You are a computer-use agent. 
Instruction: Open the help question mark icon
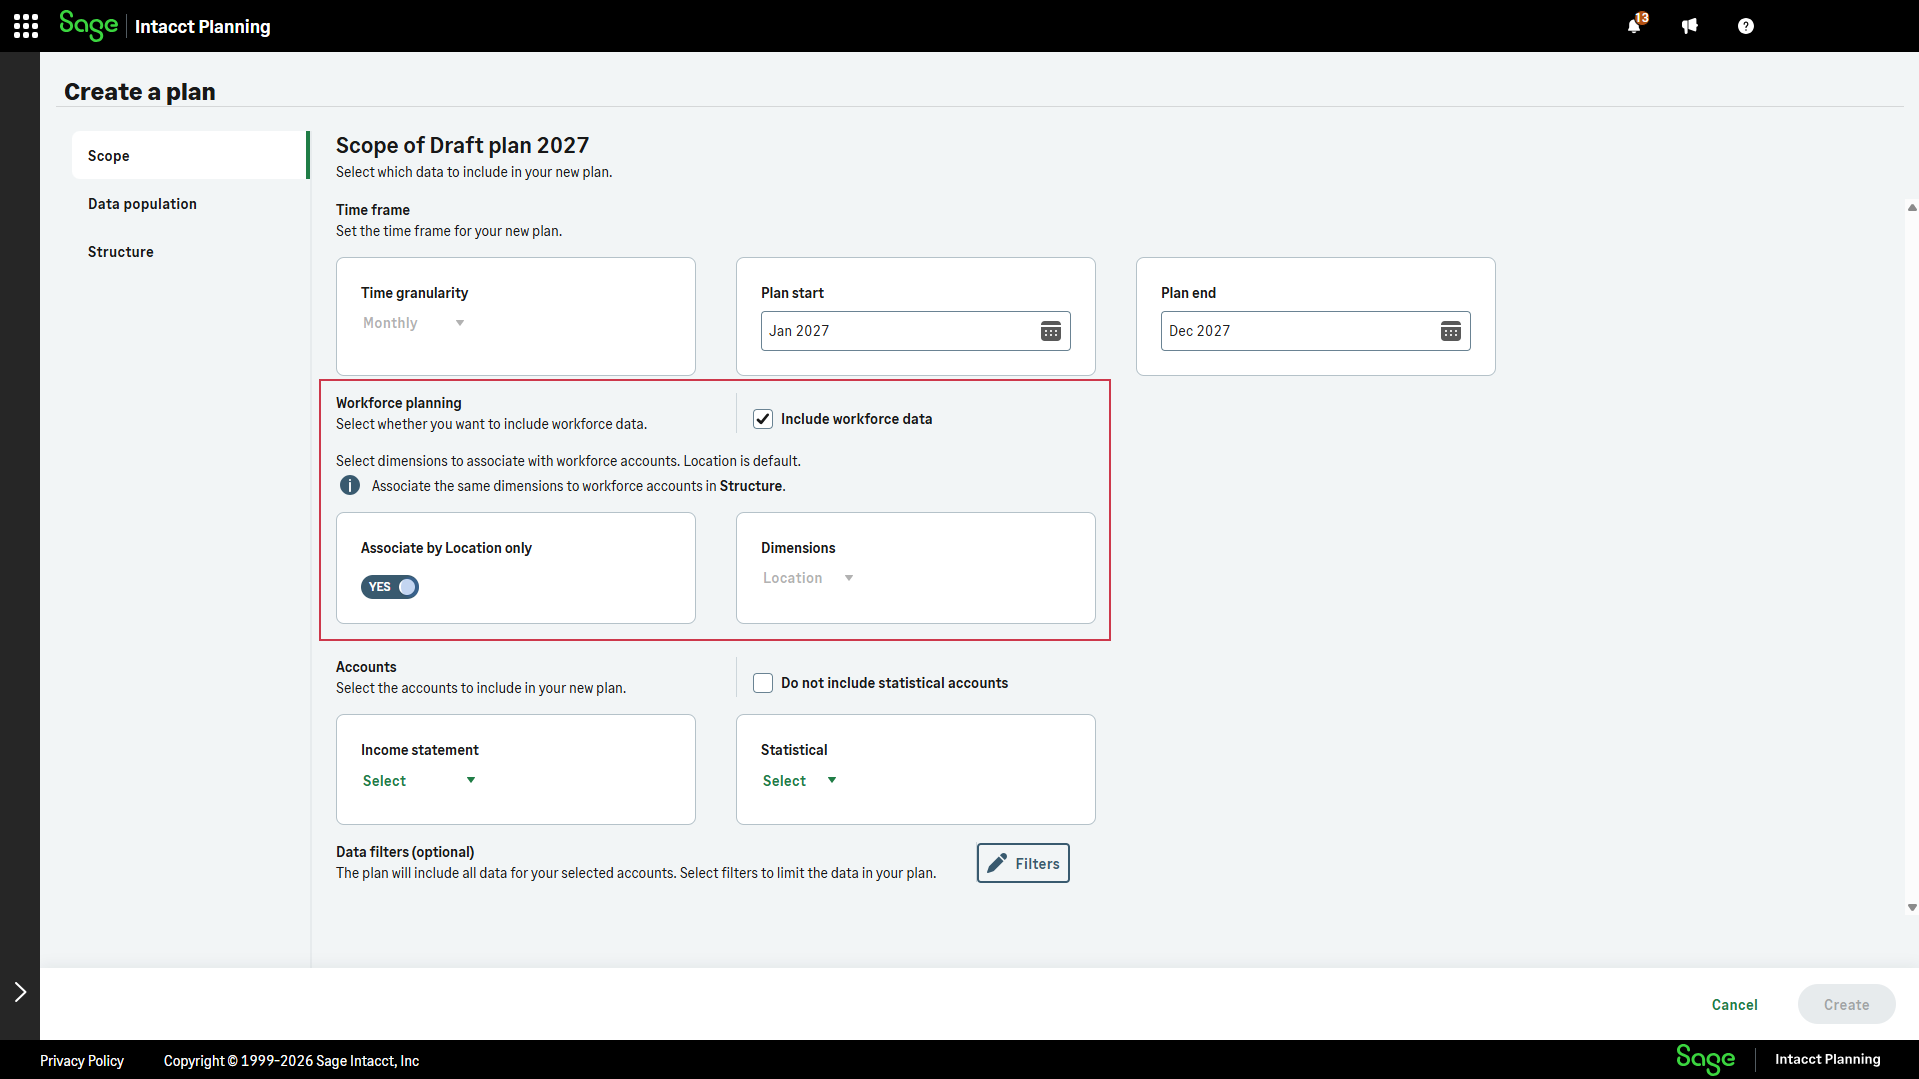pos(1746,26)
